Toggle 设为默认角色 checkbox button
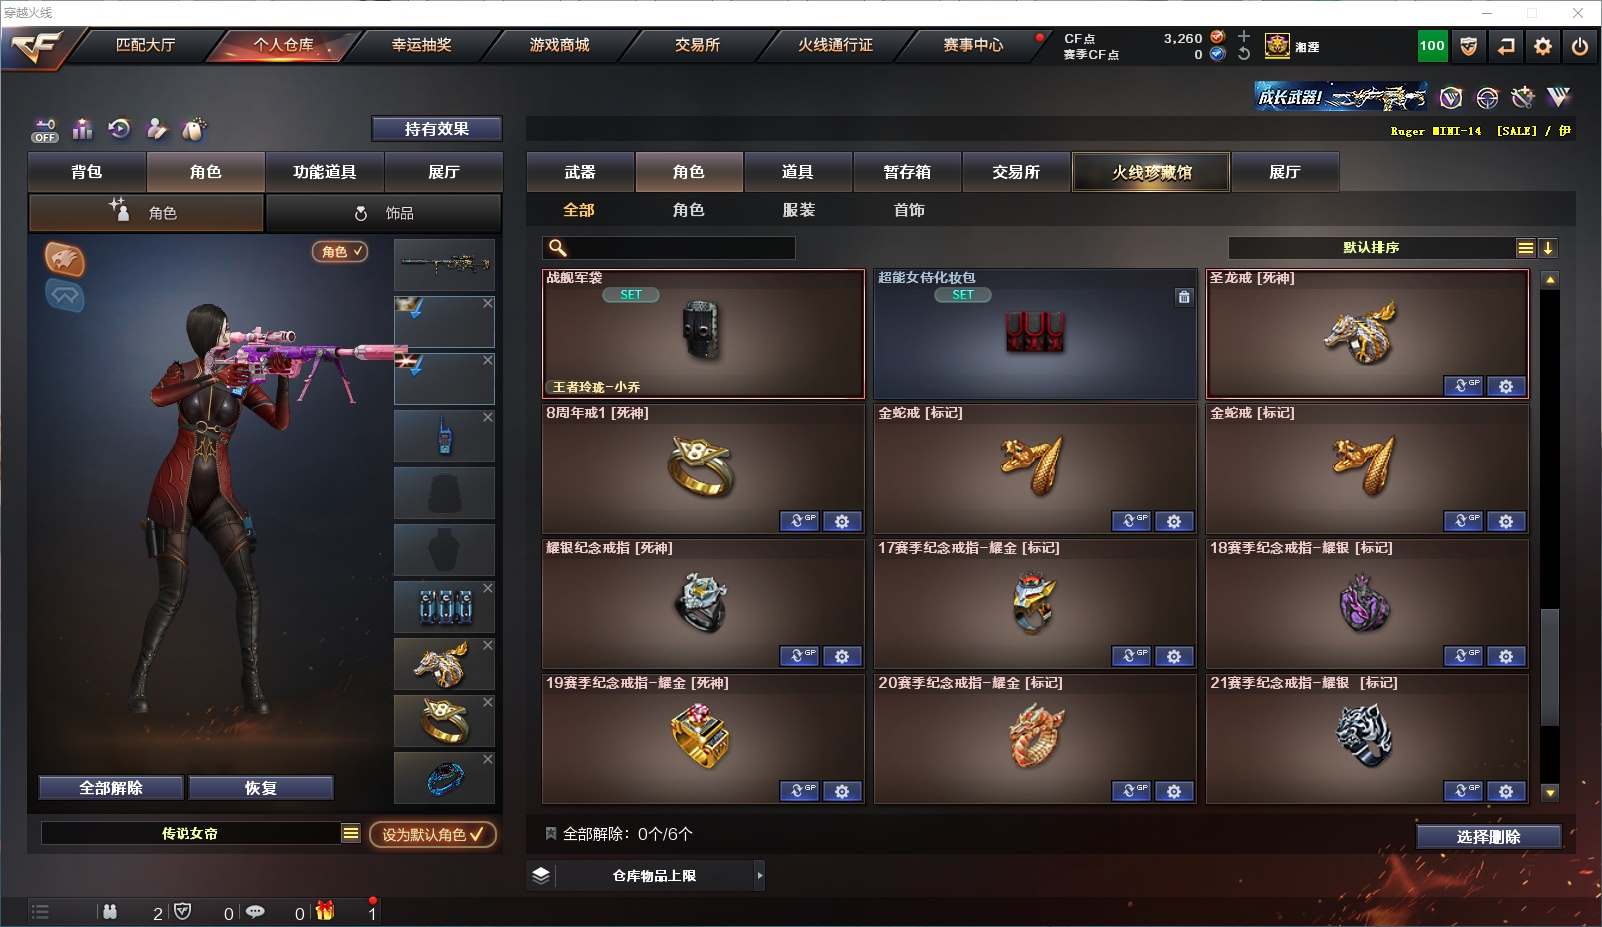This screenshot has height=927, width=1602. (432, 834)
